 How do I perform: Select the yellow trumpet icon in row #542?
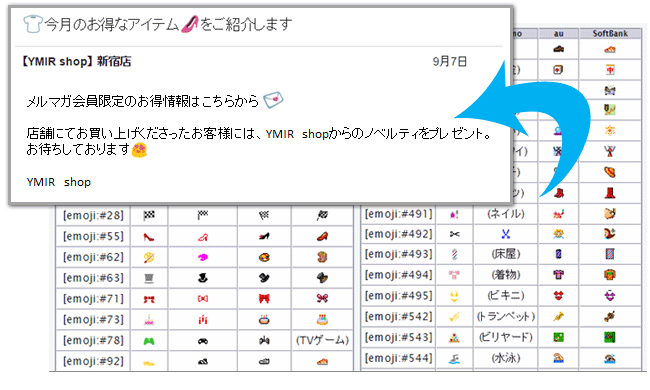(x=454, y=317)
